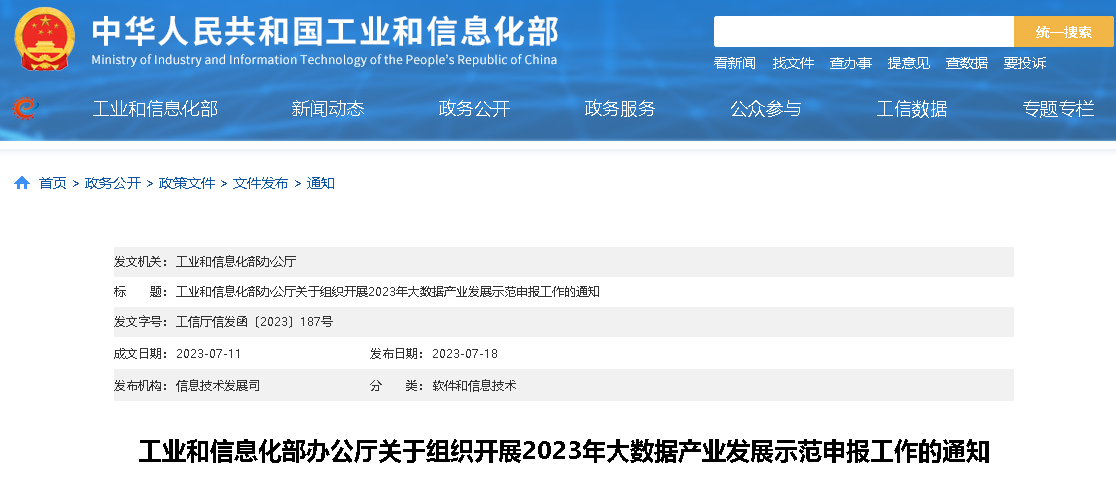Click the red swirl icon in navigation bar
Screen dimensions: 1116x485
click(x=25, y=108)
